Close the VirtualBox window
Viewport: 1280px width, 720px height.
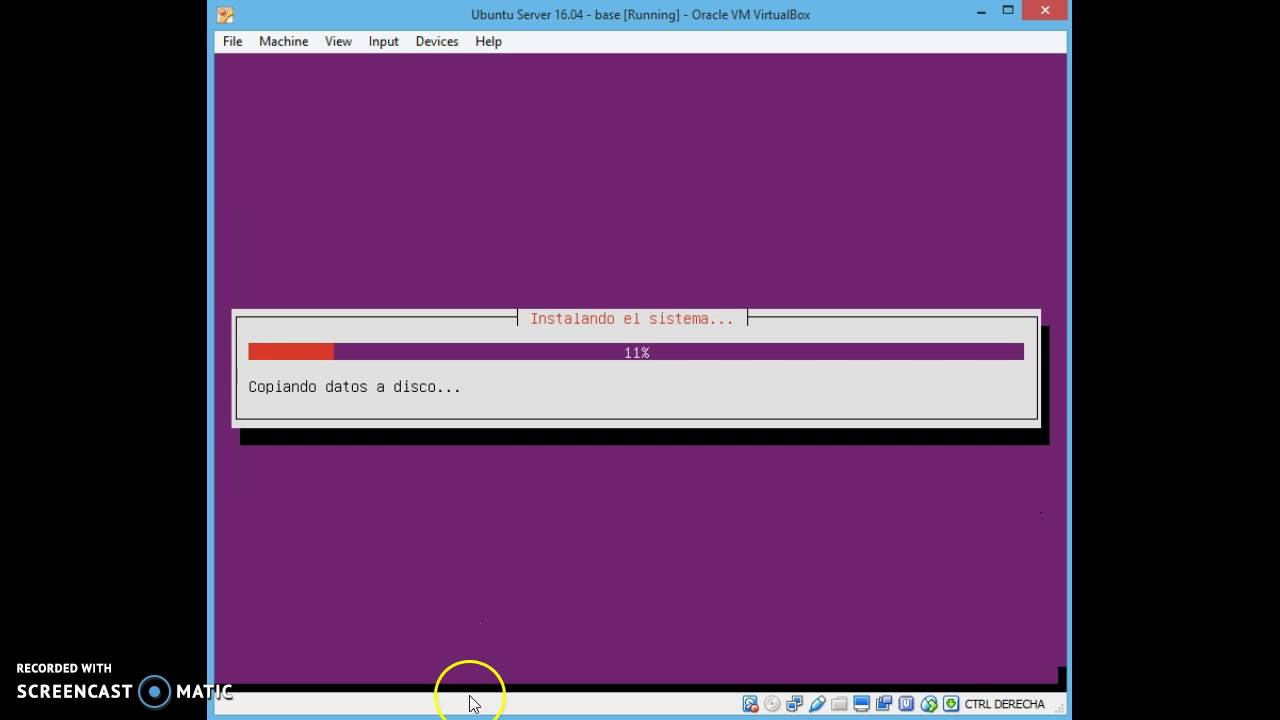1045,11
